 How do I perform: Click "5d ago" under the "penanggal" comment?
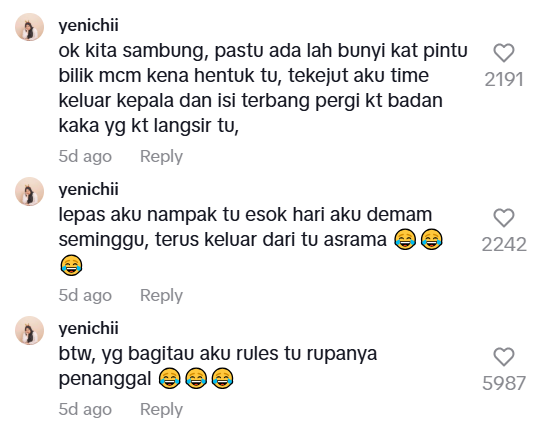tap(85, 409)
